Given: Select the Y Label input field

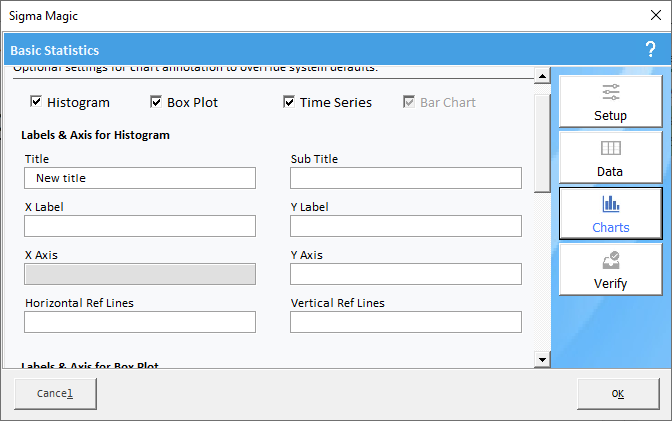Looking at the screenshot, I should click(x=406, y=226).
